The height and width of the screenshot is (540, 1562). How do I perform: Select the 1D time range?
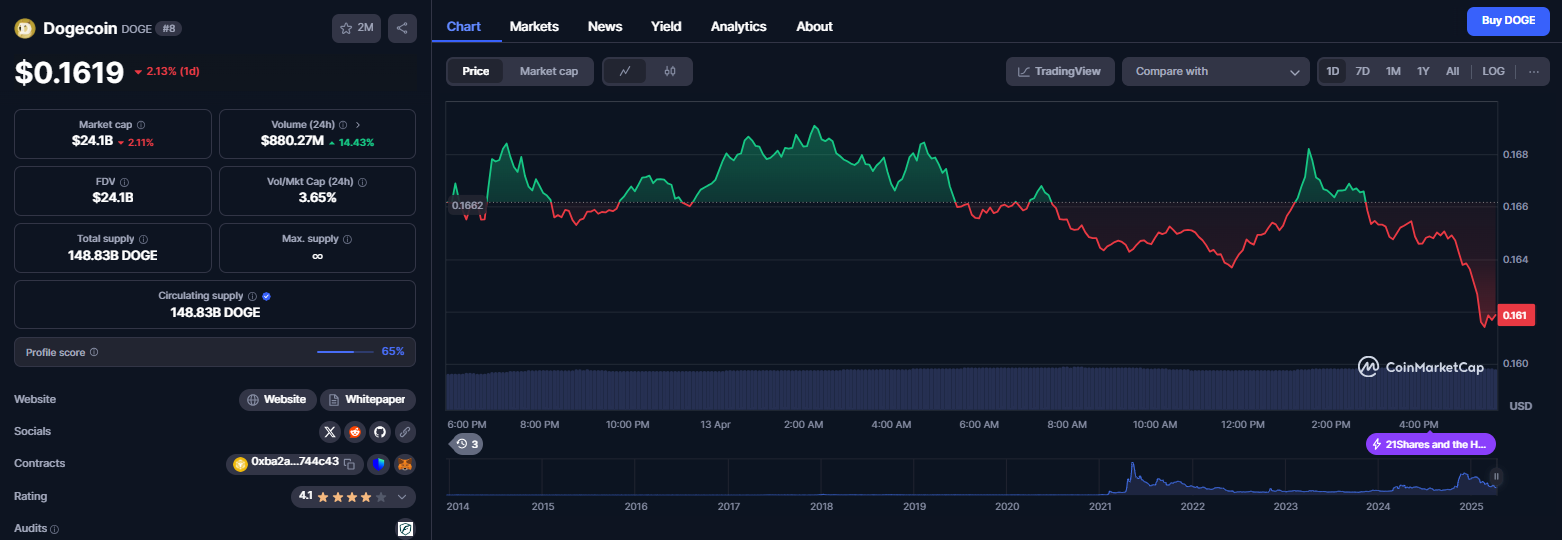tap(1333, 71)
